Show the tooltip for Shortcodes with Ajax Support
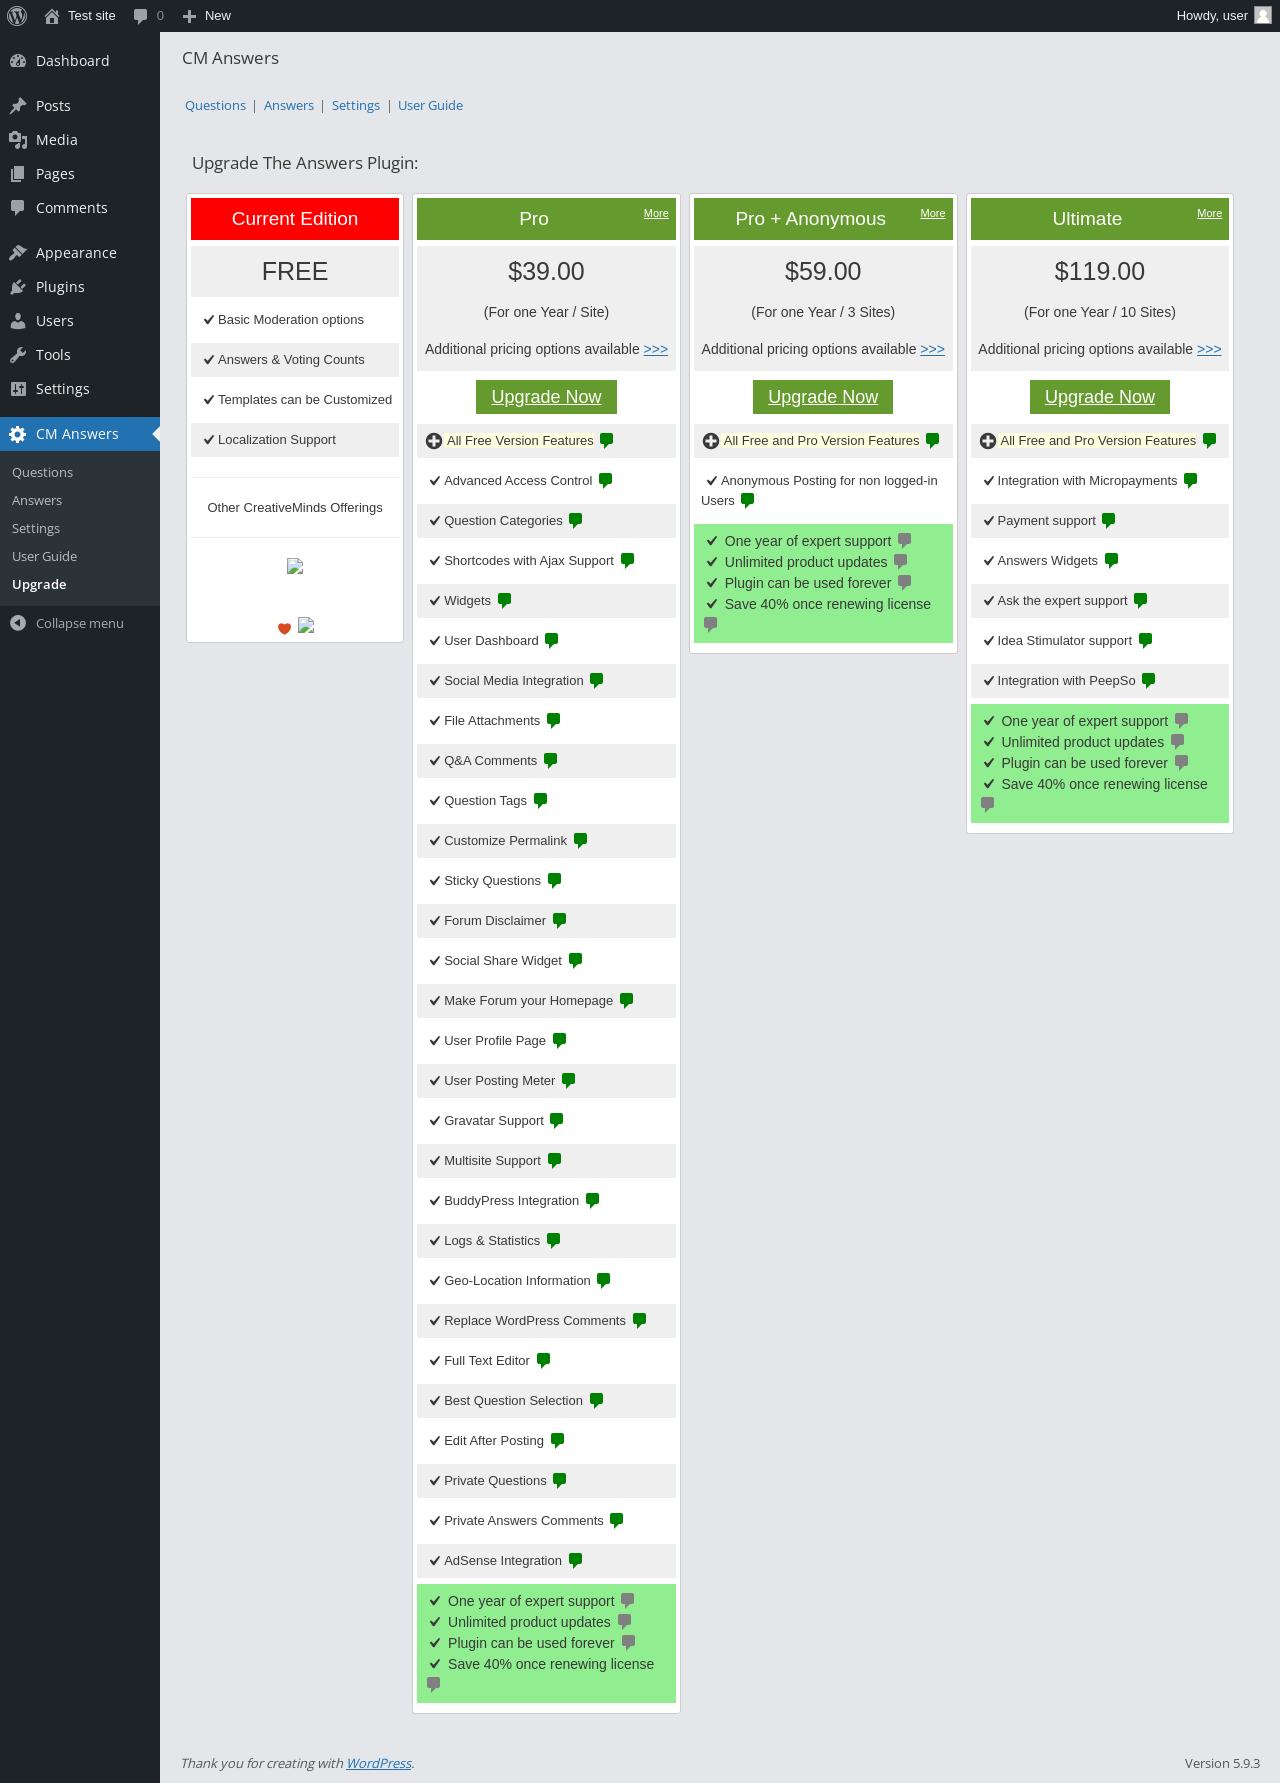The image size is (1280, 1783). coord(628,561)
